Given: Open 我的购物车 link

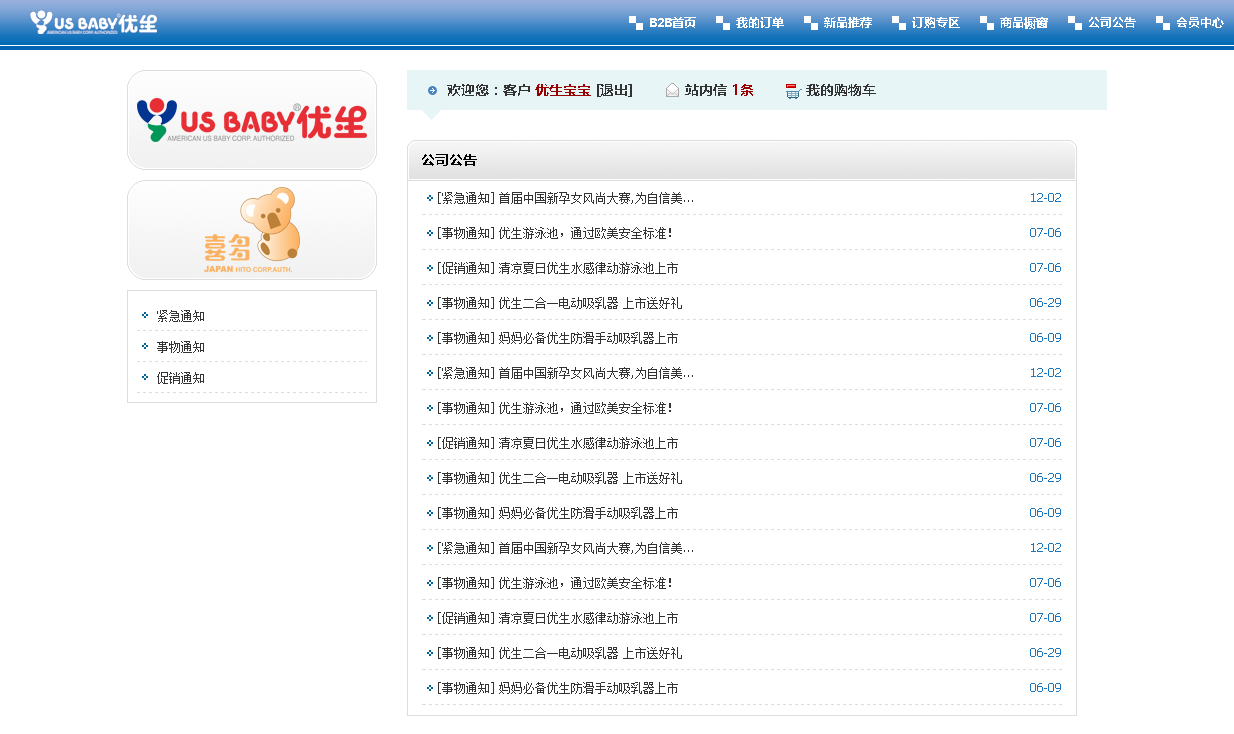Looking at the screenshot, I should pos(840,91).
